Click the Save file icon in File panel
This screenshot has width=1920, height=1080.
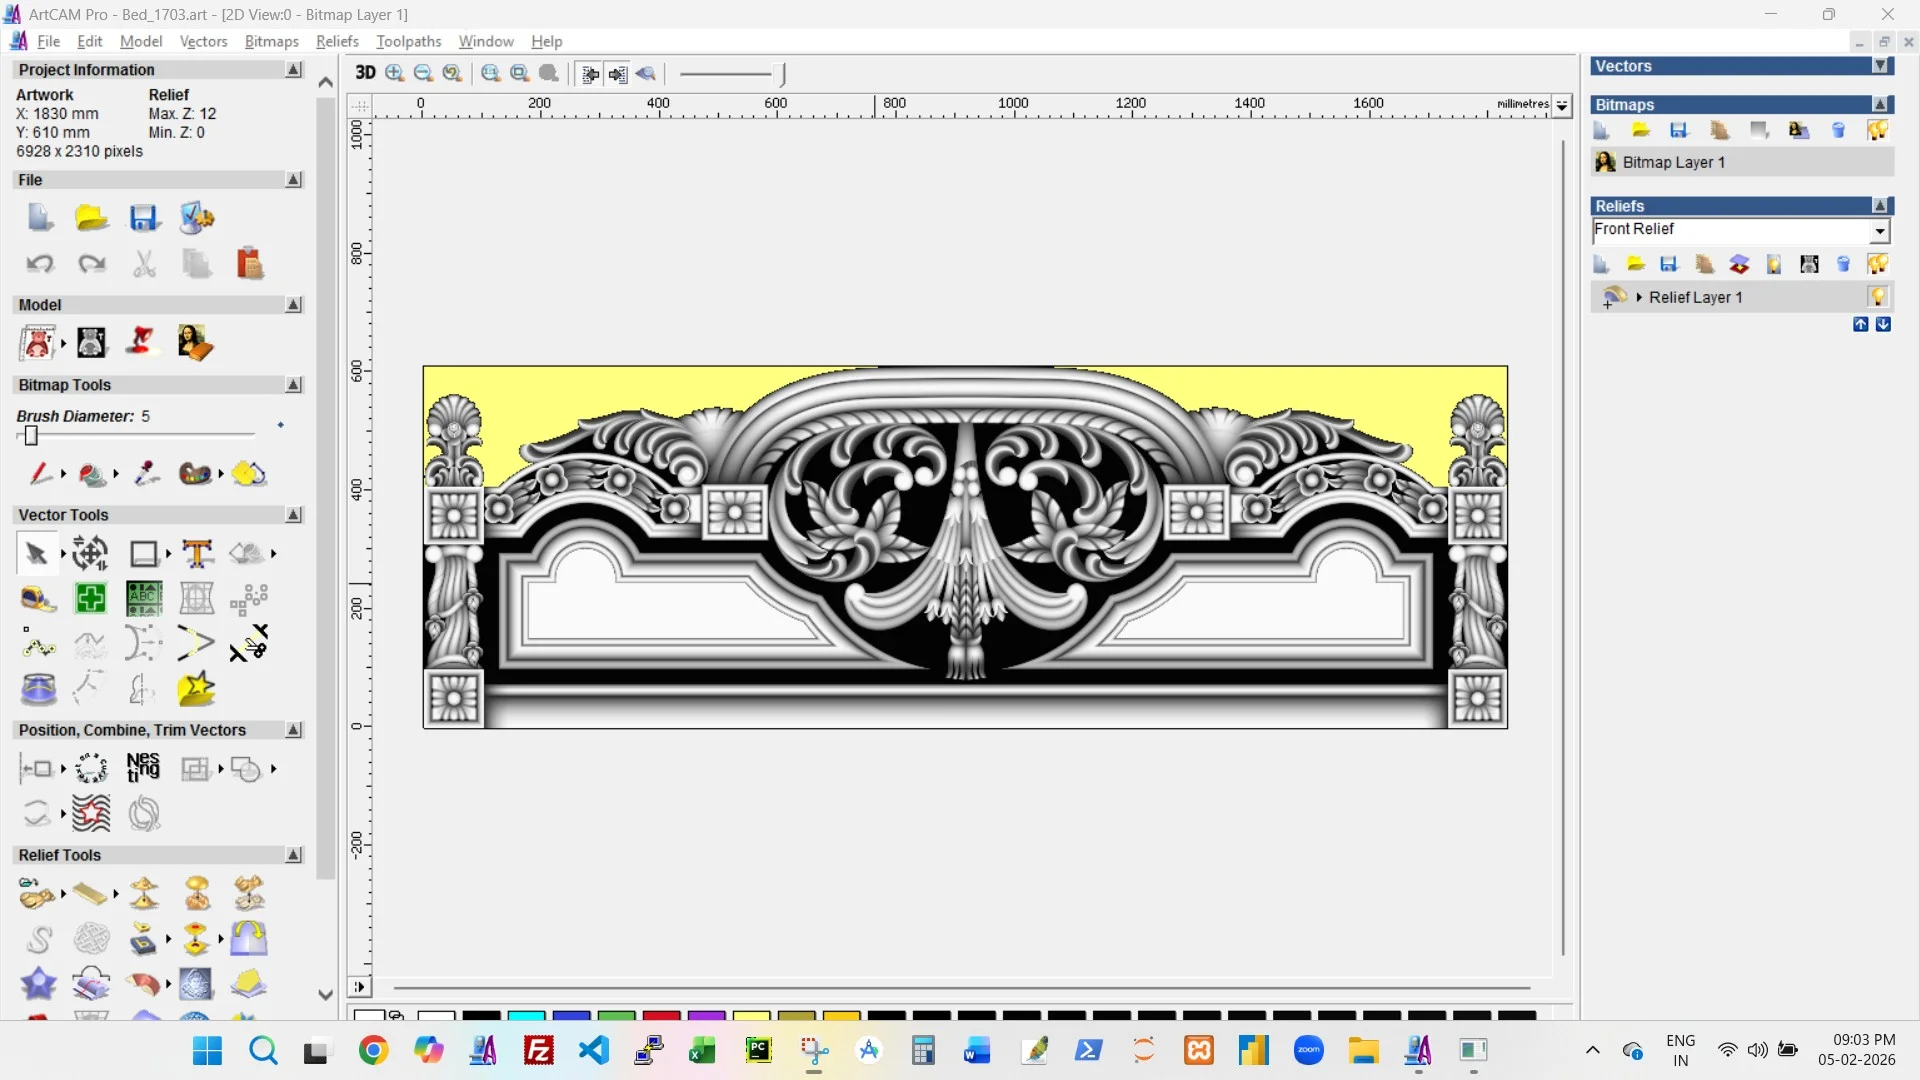(x=144, y=218)
